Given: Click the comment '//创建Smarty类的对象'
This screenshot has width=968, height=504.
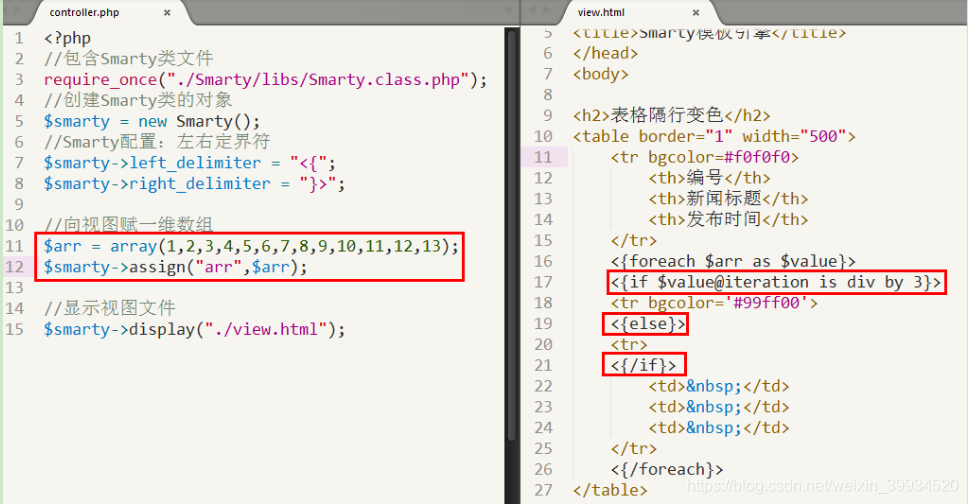Looking at the screenshot, I should point(138,100).
